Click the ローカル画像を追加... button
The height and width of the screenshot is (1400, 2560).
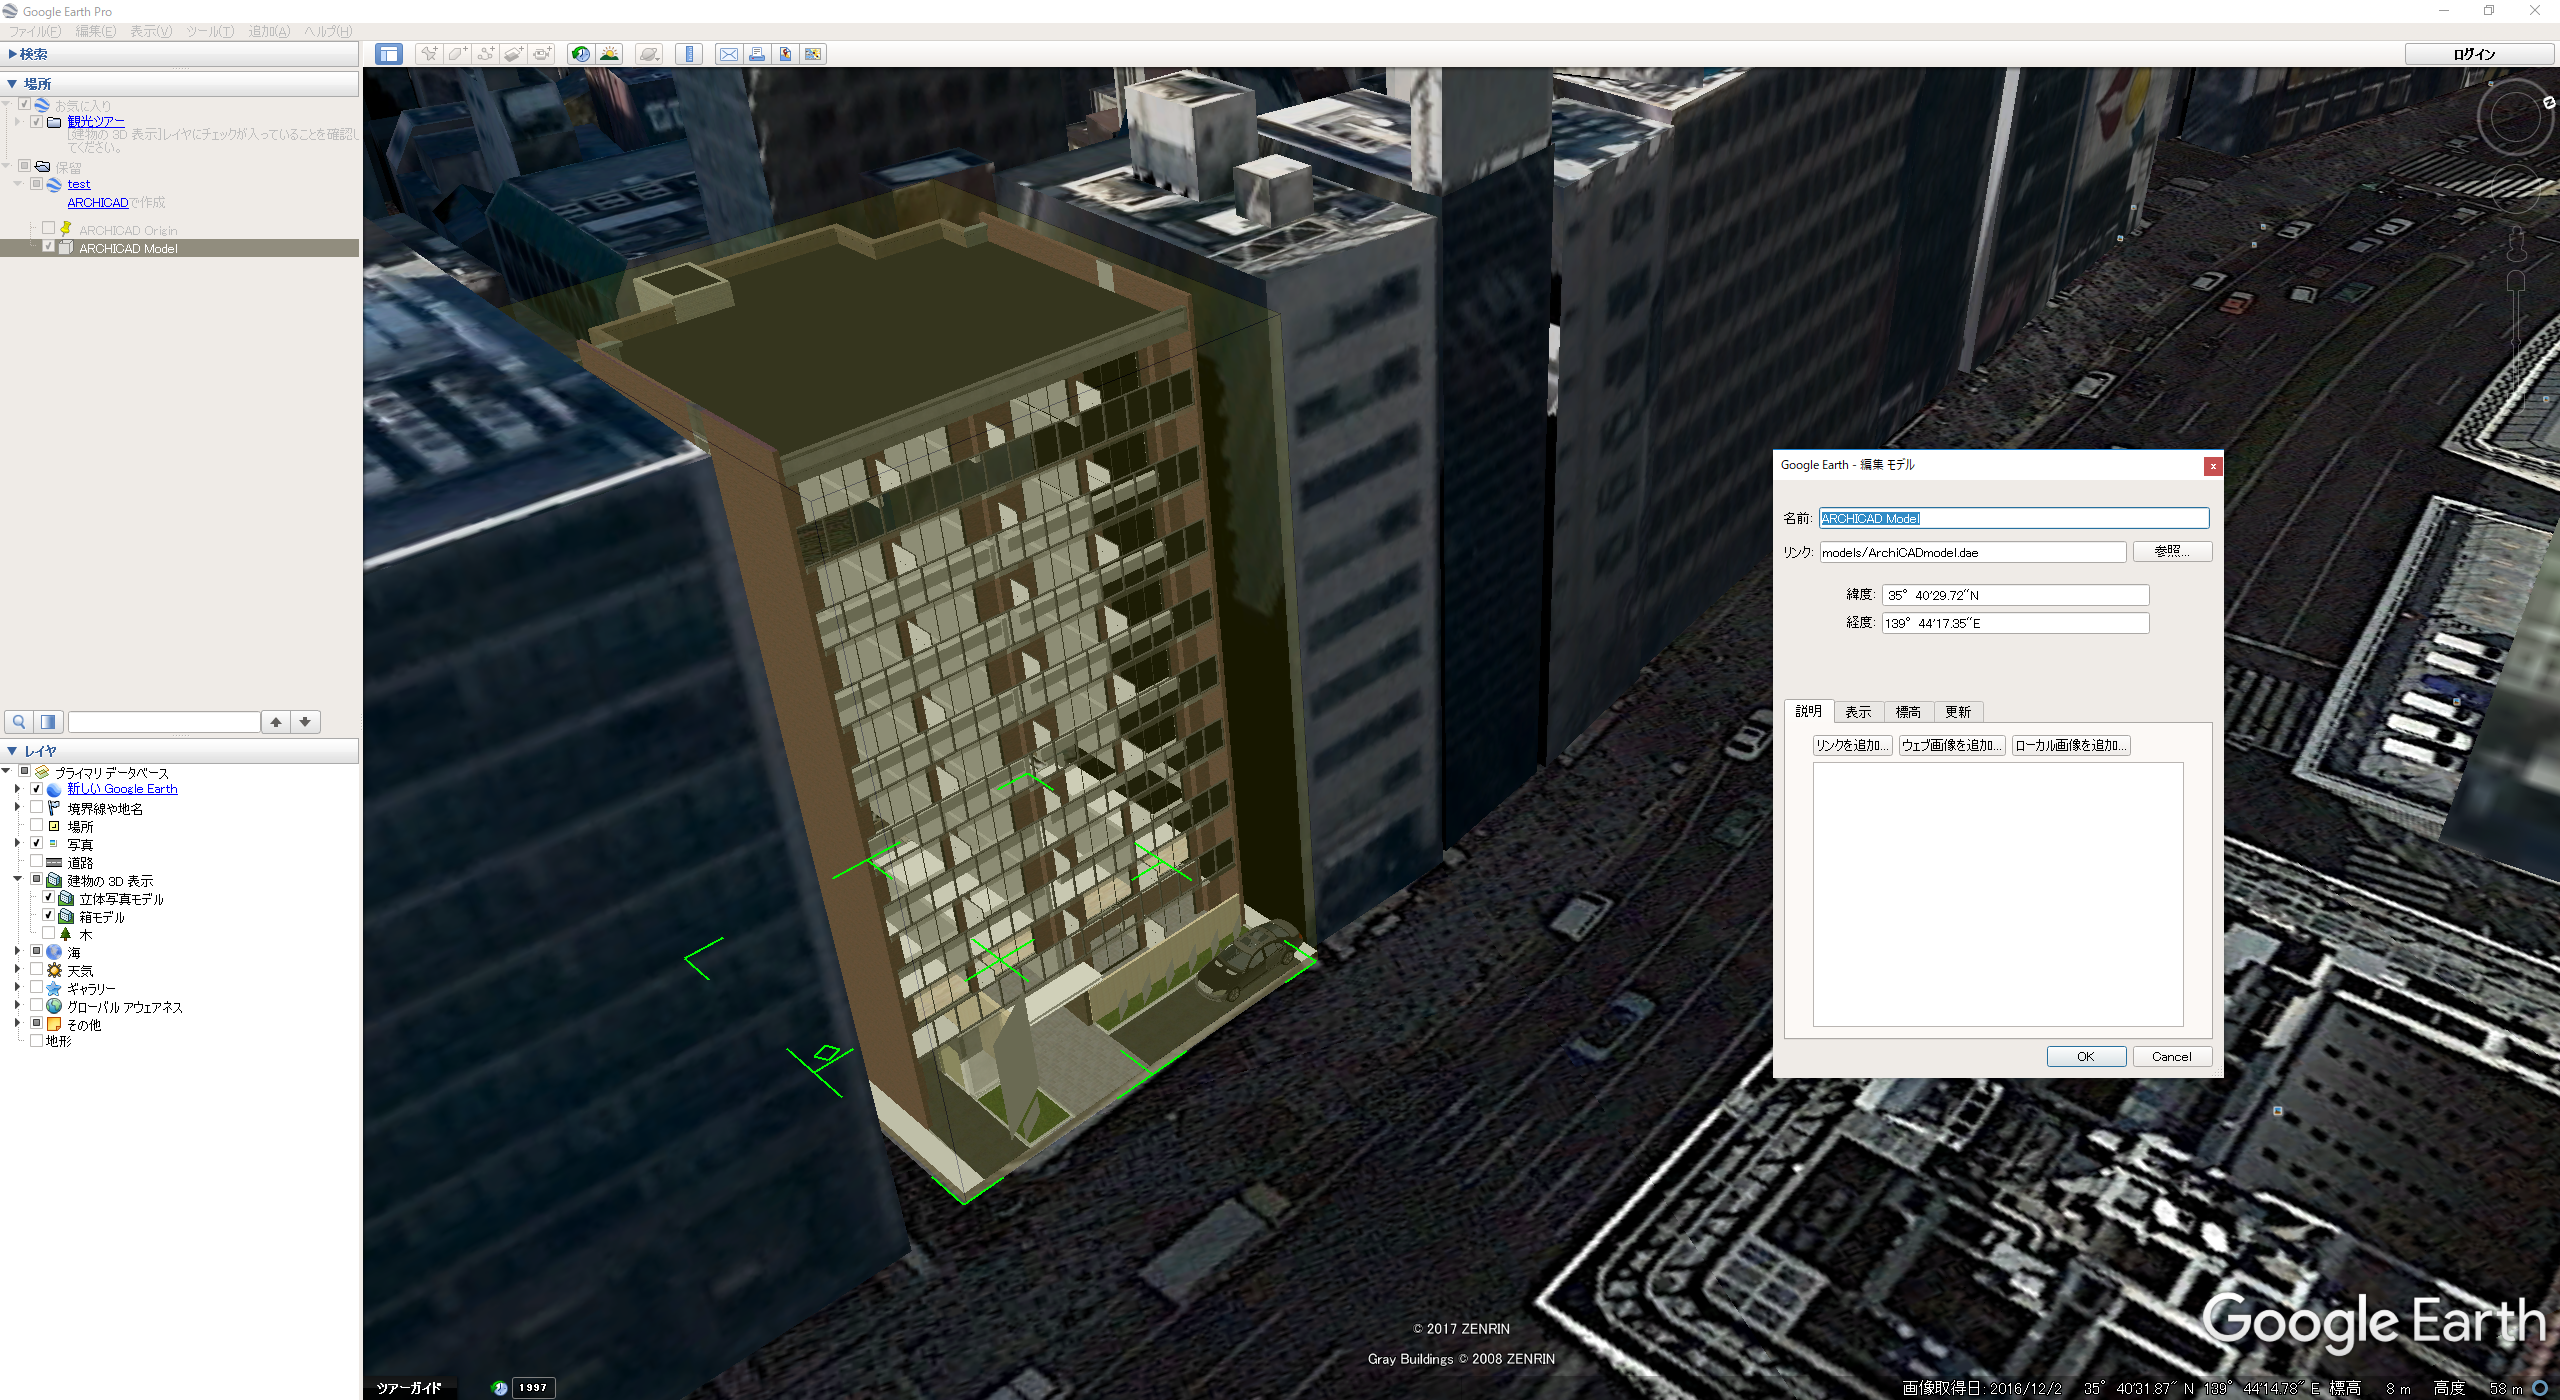click(x=2071, y=746)
